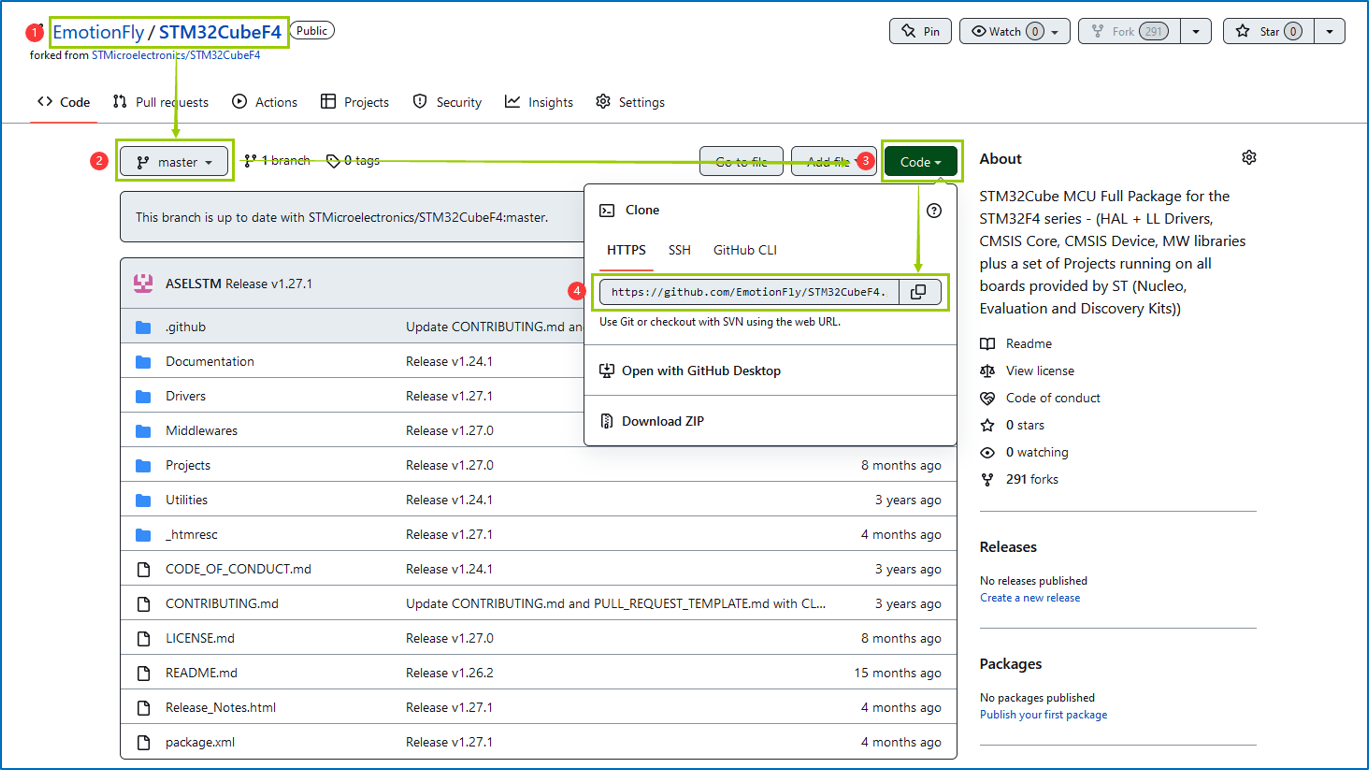Open the Code tab
The image size is (1369, 770).
point(64,102)
